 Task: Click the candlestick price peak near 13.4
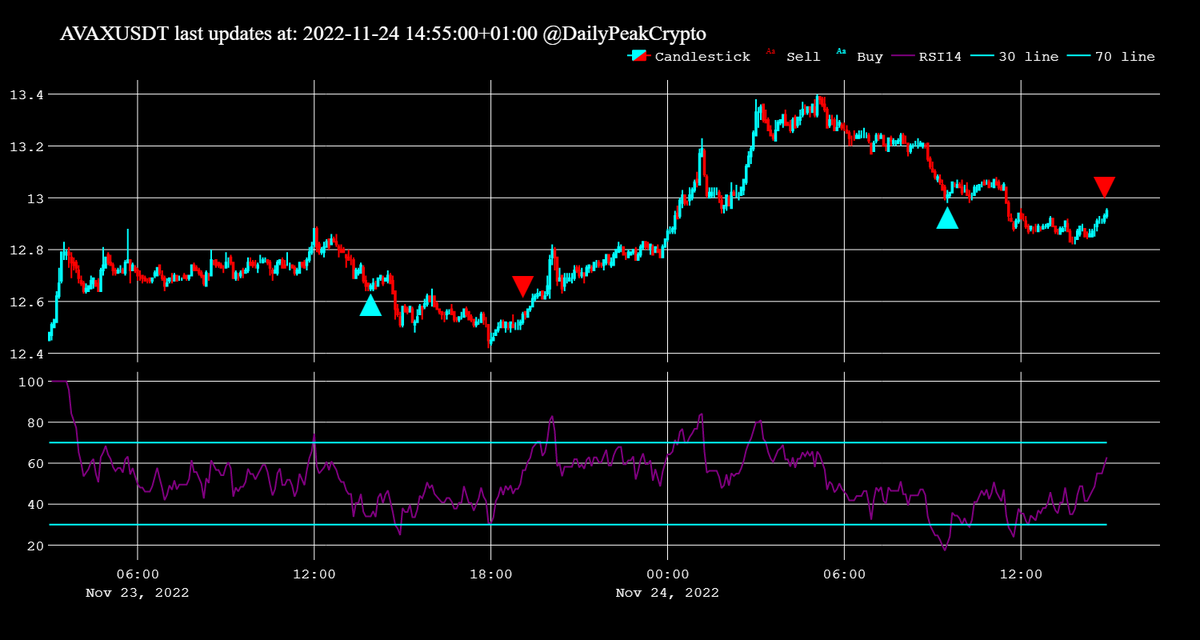tap(818, 97)
